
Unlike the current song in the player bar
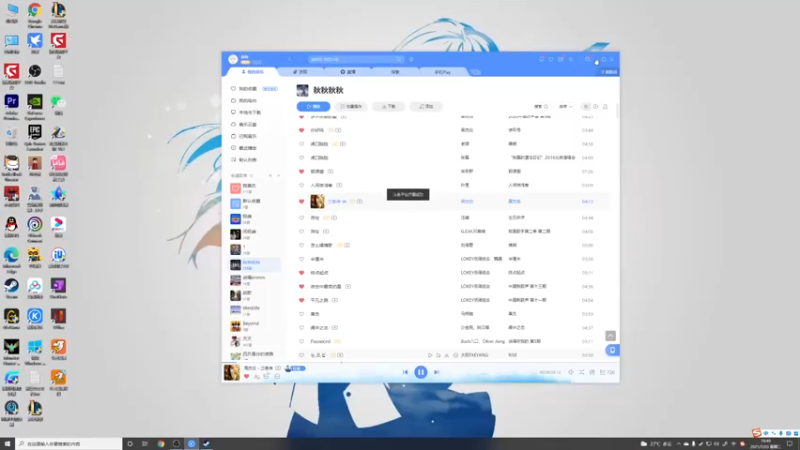246,377
